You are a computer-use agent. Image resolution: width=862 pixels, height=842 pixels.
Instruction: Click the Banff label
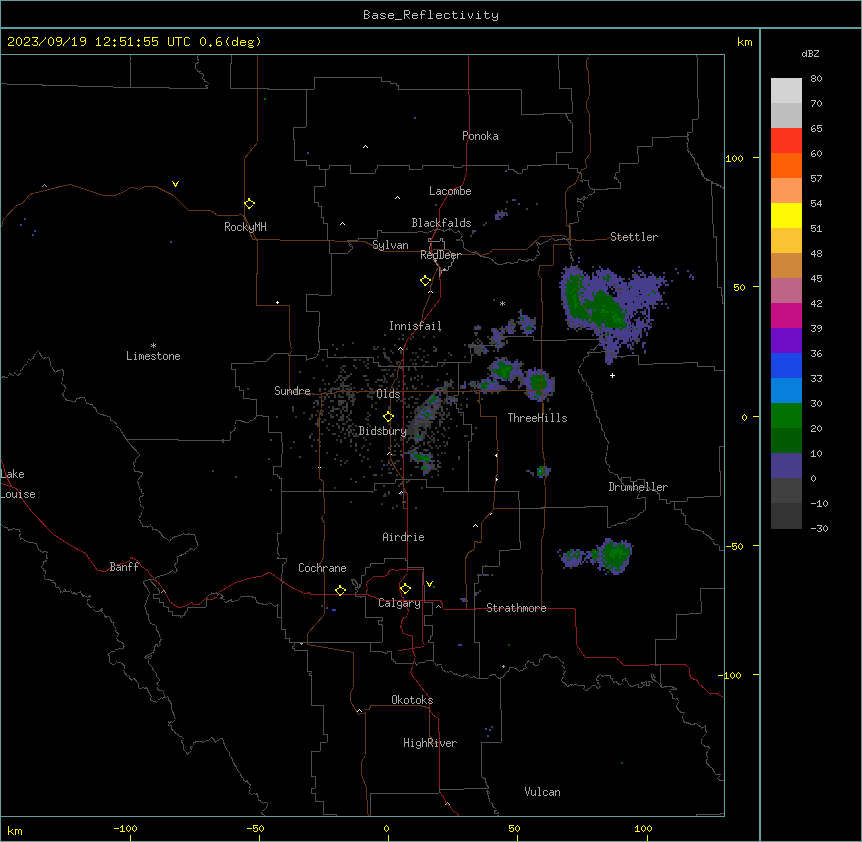pos(124,567)
